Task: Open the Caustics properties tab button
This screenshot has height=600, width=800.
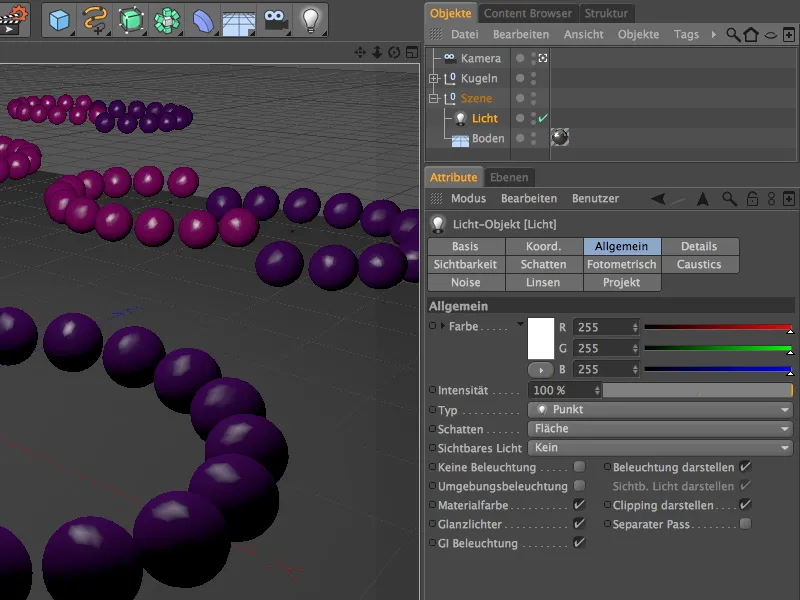Action: point(699,264)
